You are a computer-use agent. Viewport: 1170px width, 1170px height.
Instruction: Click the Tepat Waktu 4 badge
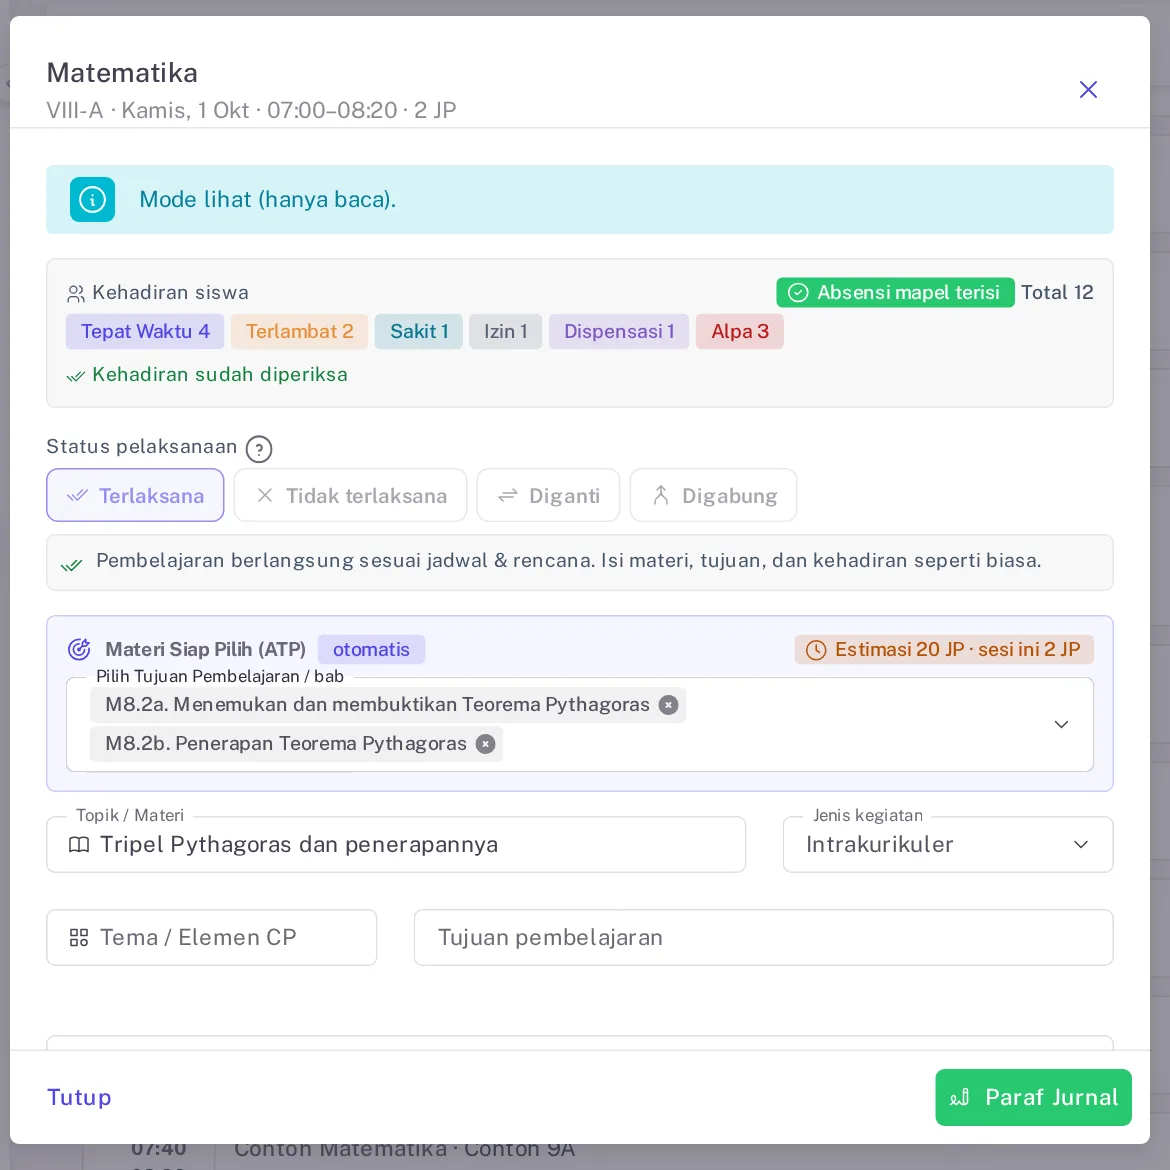pos(146,332)
